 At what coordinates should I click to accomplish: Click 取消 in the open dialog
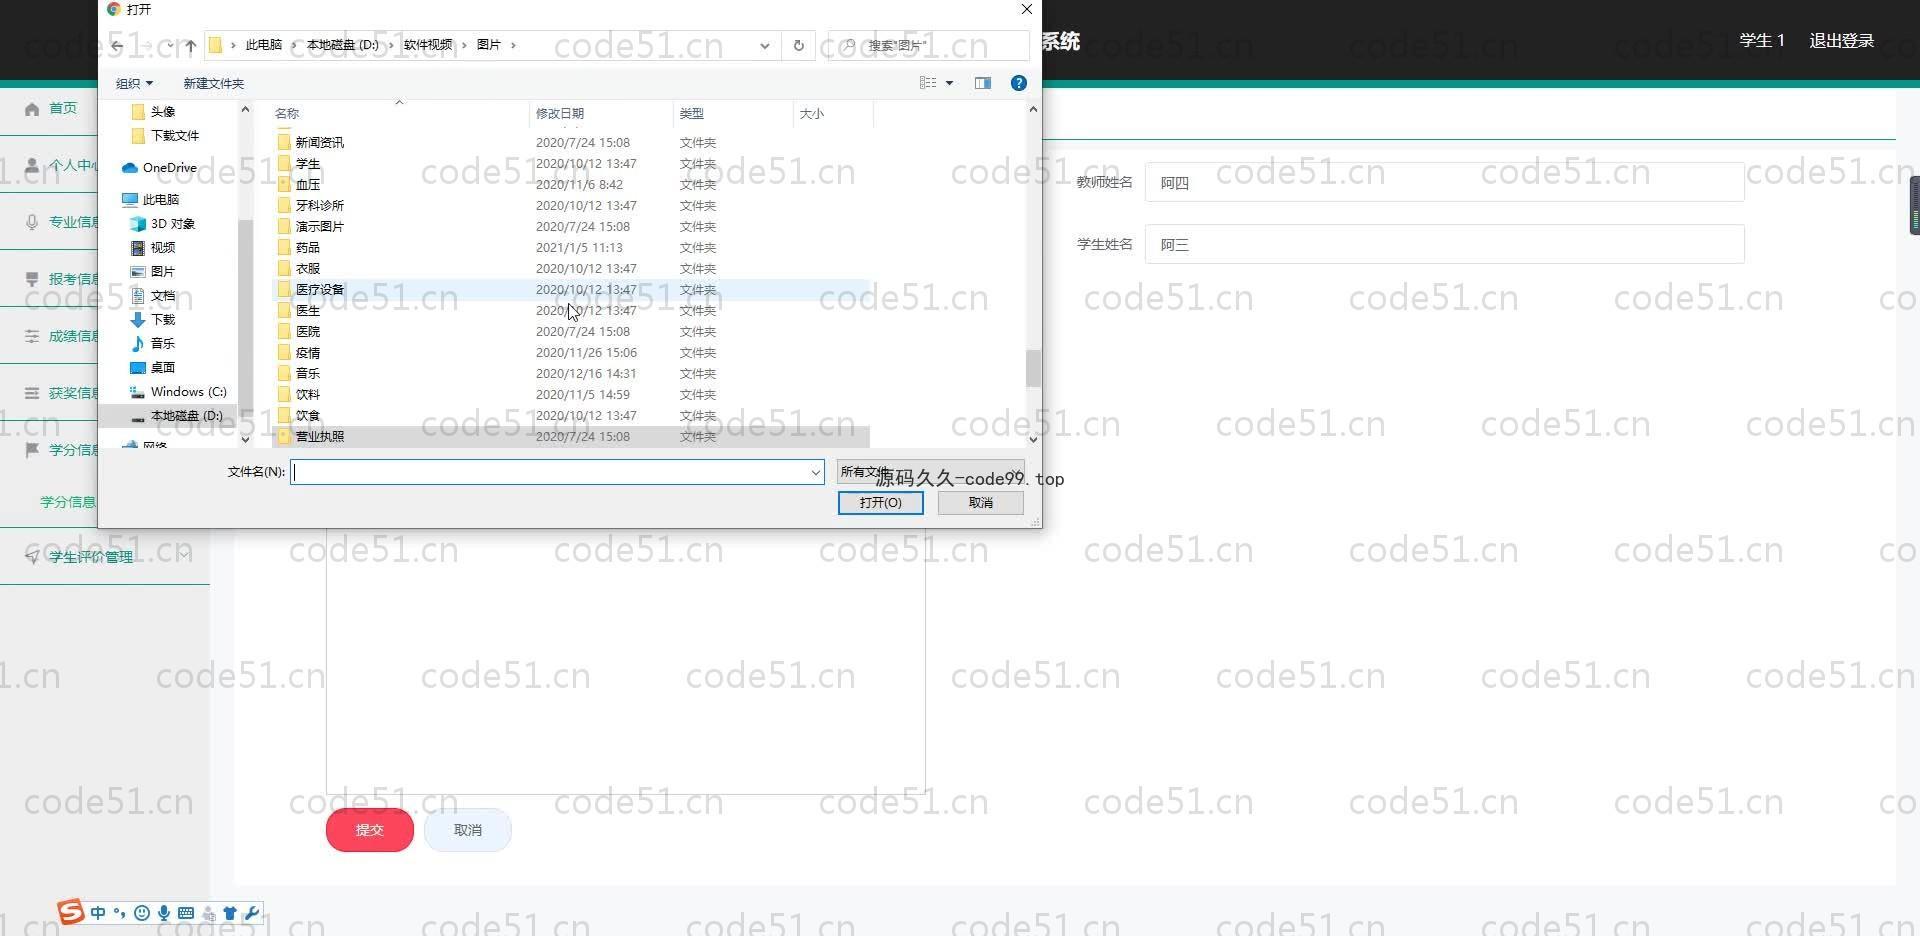(980, 503)
